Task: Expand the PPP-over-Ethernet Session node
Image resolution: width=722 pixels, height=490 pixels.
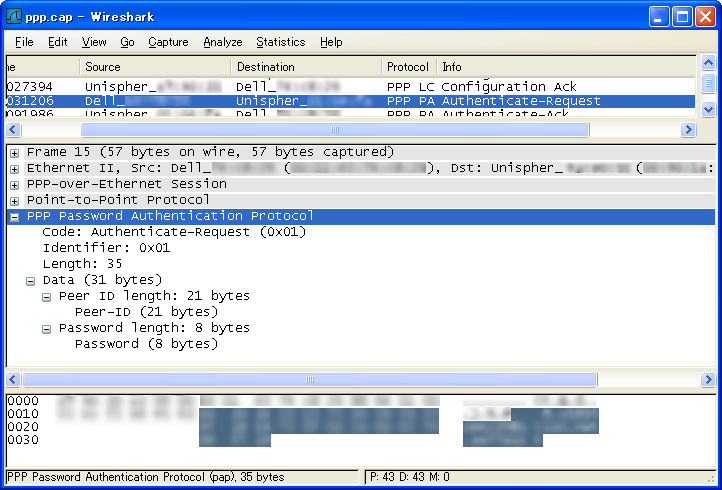Action: click(14, 185)
